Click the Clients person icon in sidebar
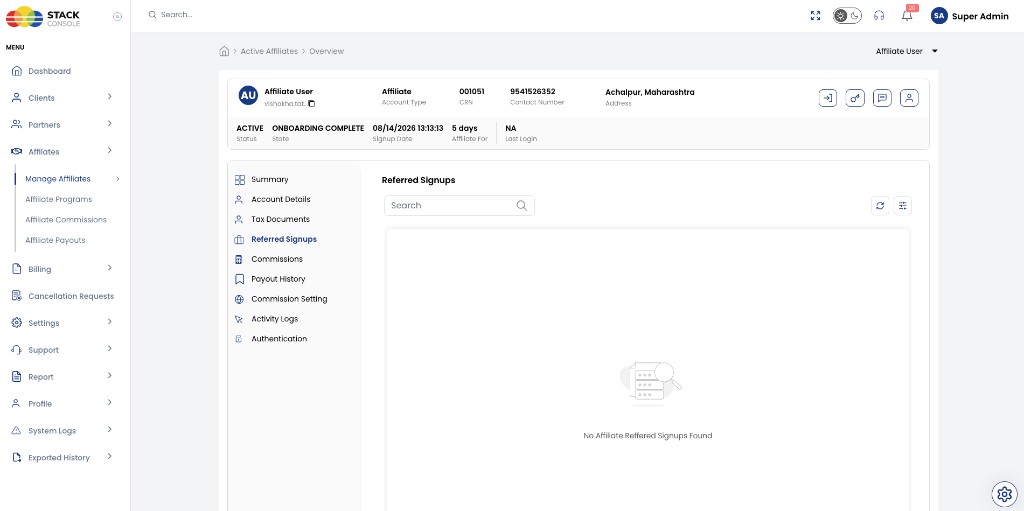Viewport: 1024px width, 511px height. click(x=17, y=98)
